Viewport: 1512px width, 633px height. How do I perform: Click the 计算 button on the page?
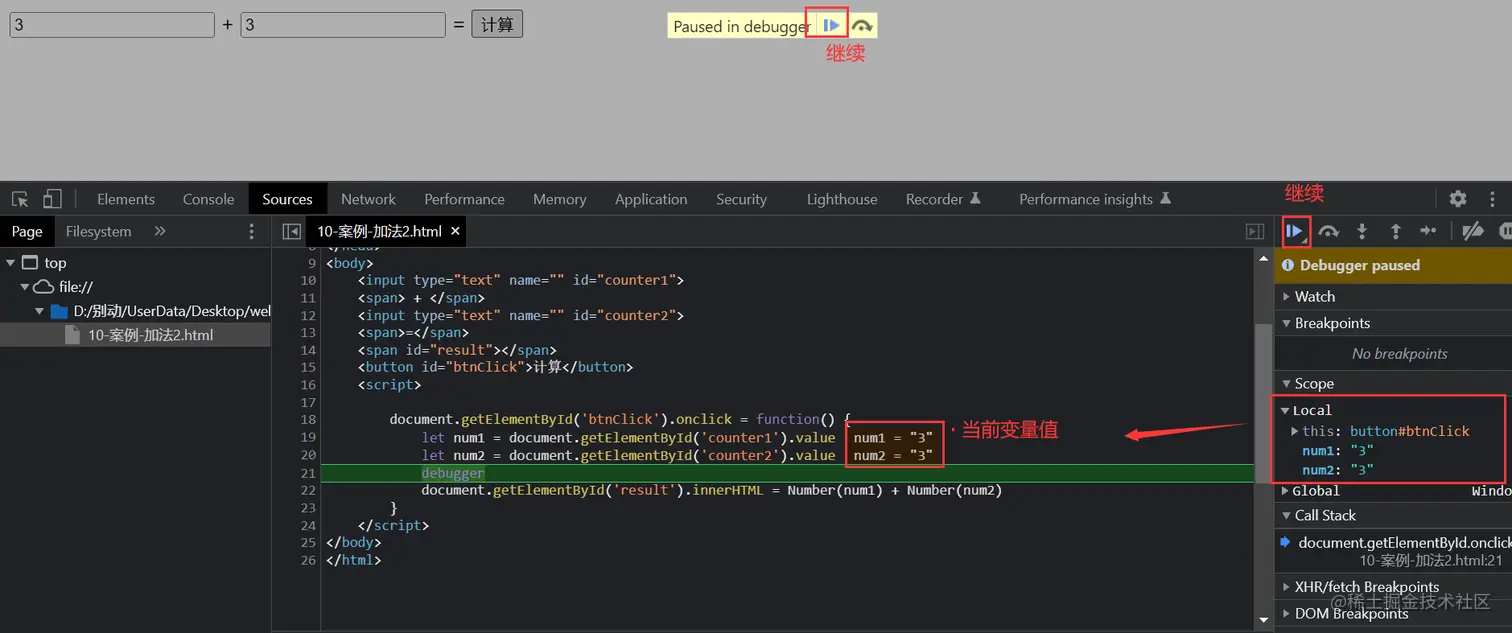pos(497,24)
